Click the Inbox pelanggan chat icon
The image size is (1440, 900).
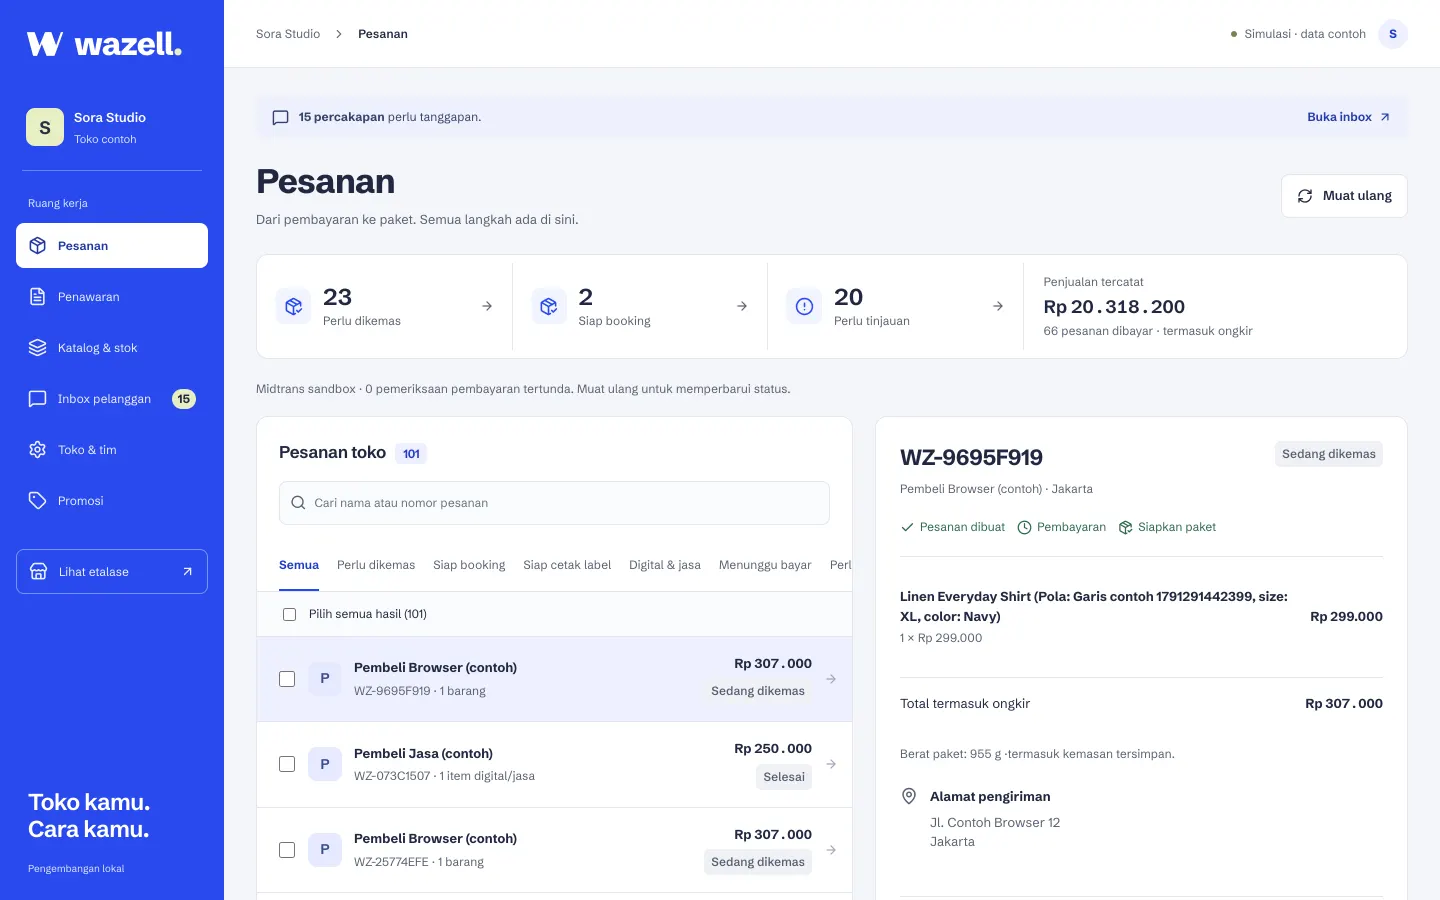pyautogui.click(x=38, y=399)
